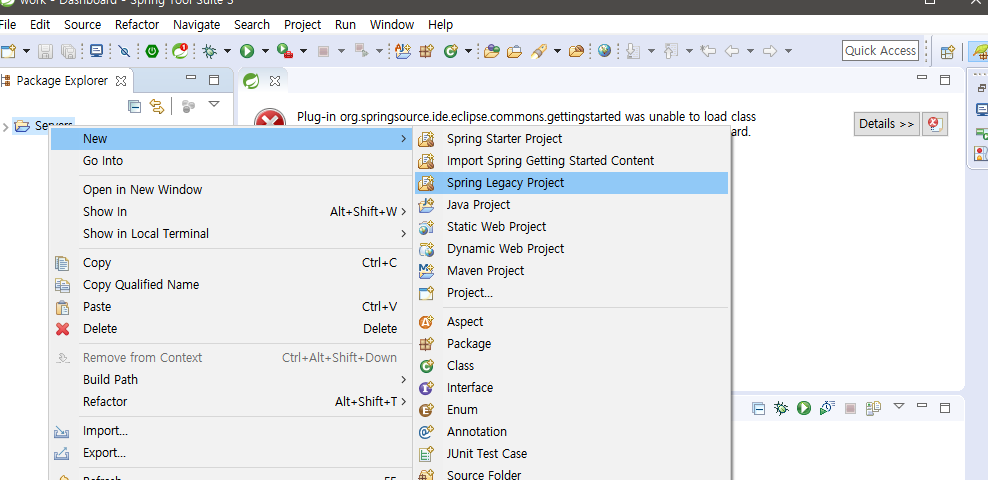Toggle Link with Editor in Package Explorer

(x=156, y=106)
